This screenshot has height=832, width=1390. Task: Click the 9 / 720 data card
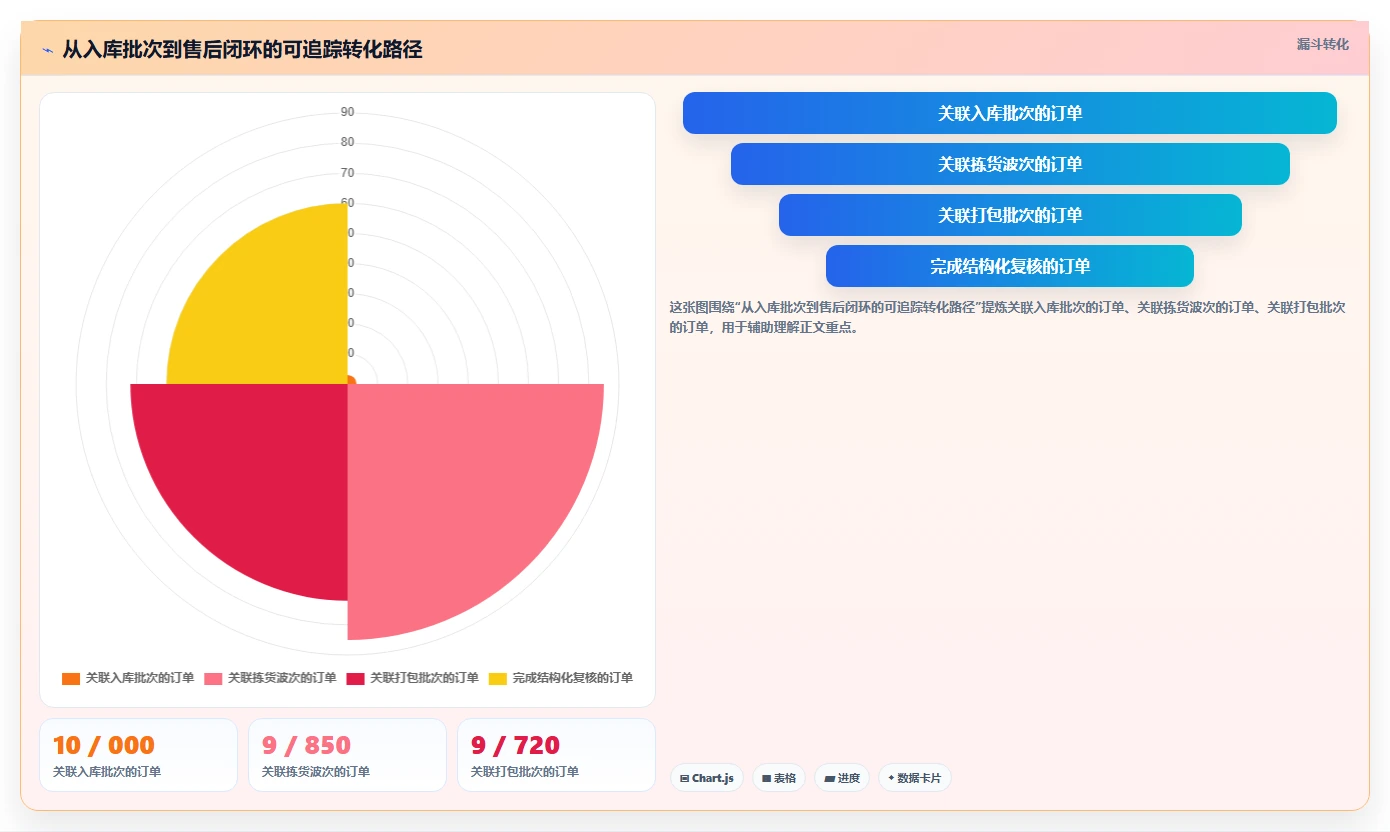click(556, 755)
